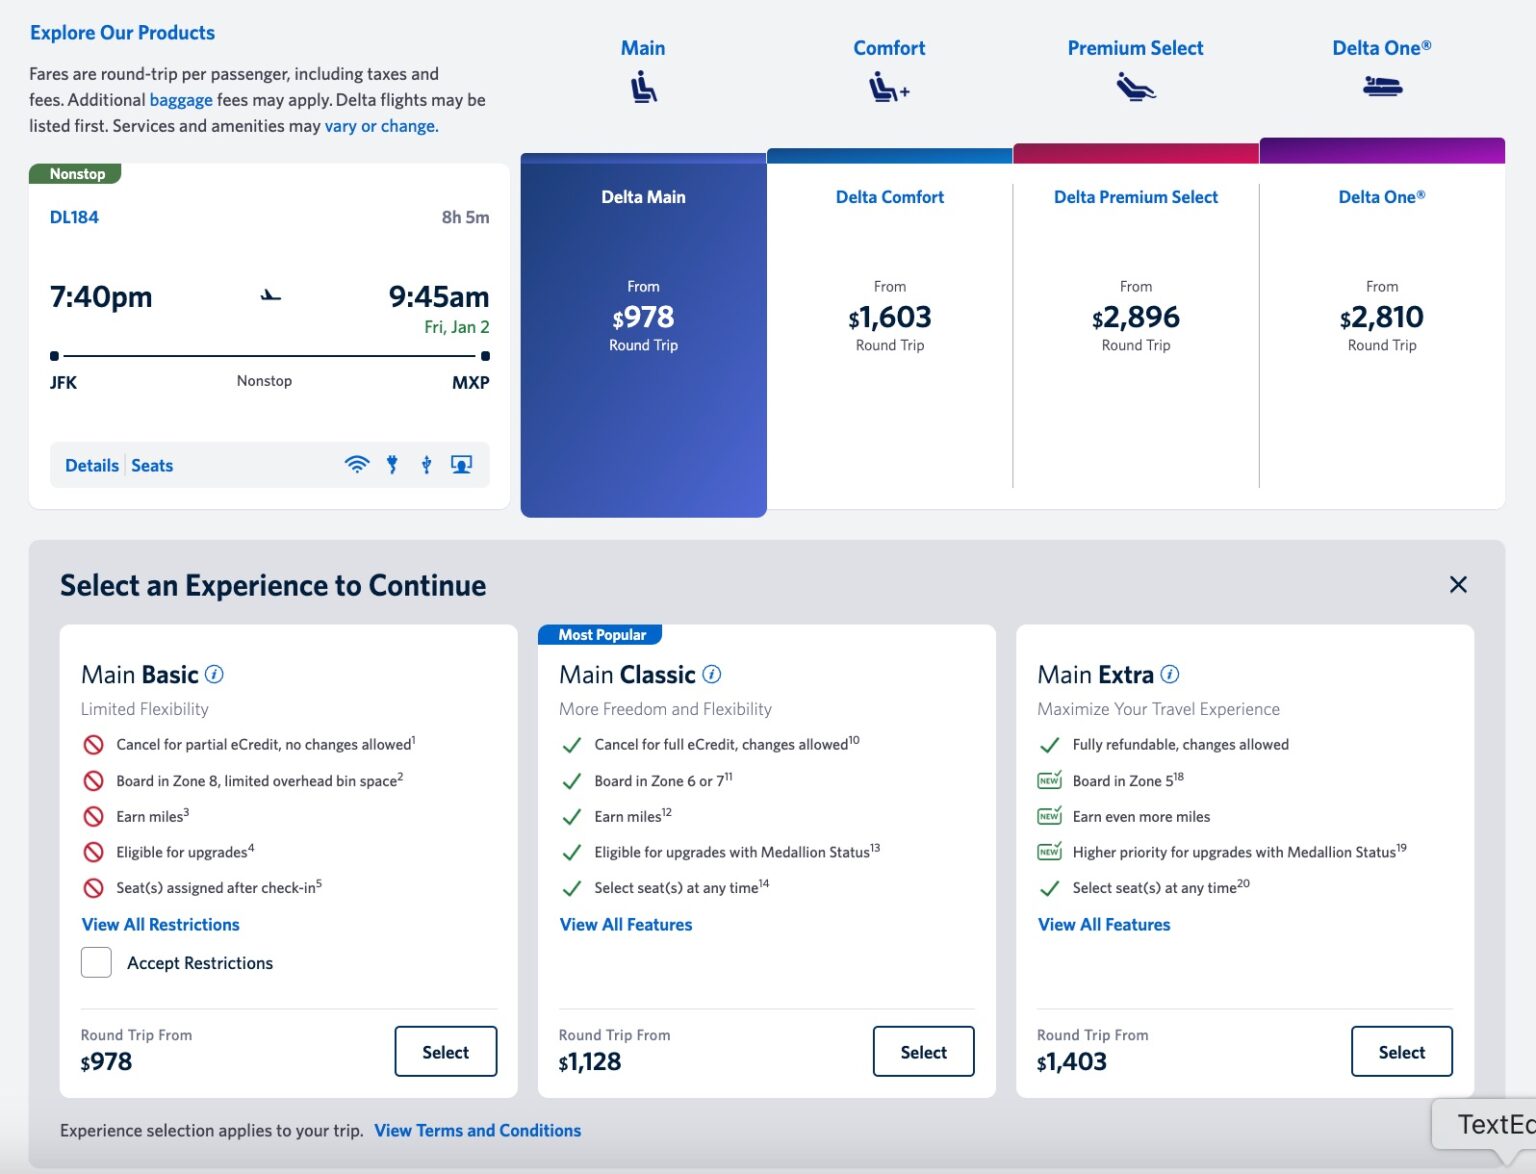Open the info tooltip next to Main Classic
Screen dimensions: 1536x1174
pyautogui.click(x=710, y=675)
